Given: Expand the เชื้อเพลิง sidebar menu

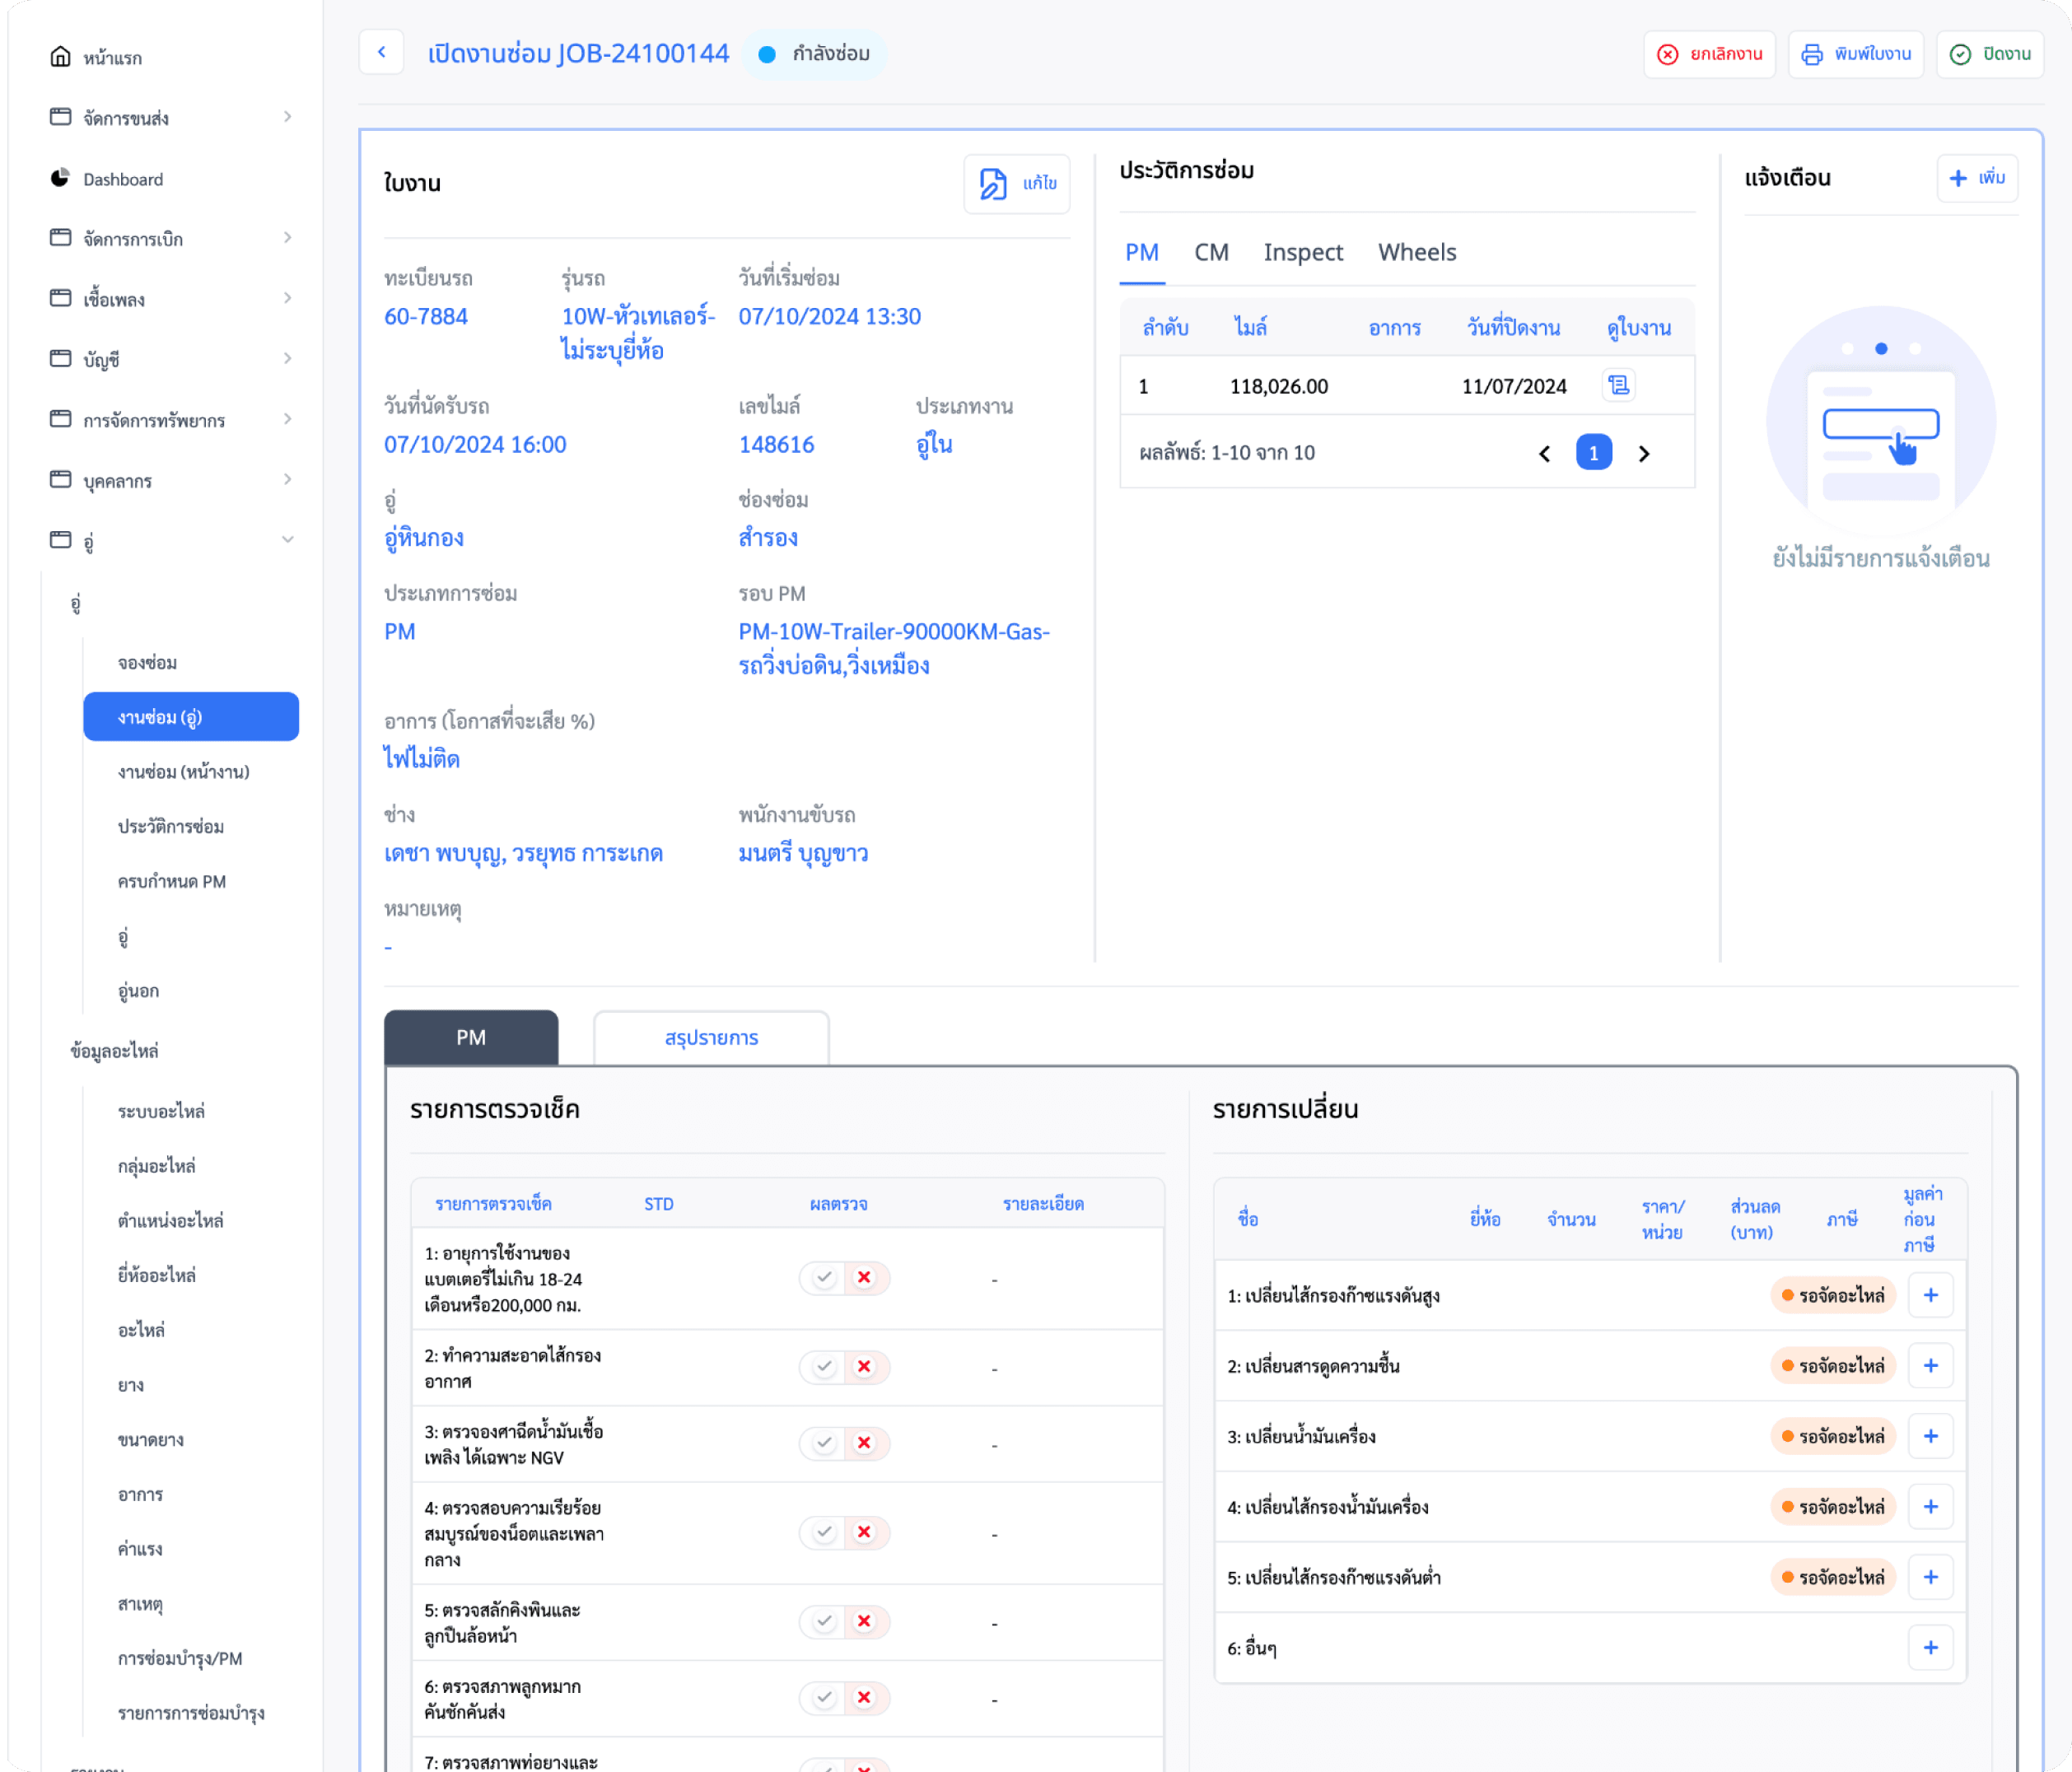Looking at the screenshot, I should (287, 298).
